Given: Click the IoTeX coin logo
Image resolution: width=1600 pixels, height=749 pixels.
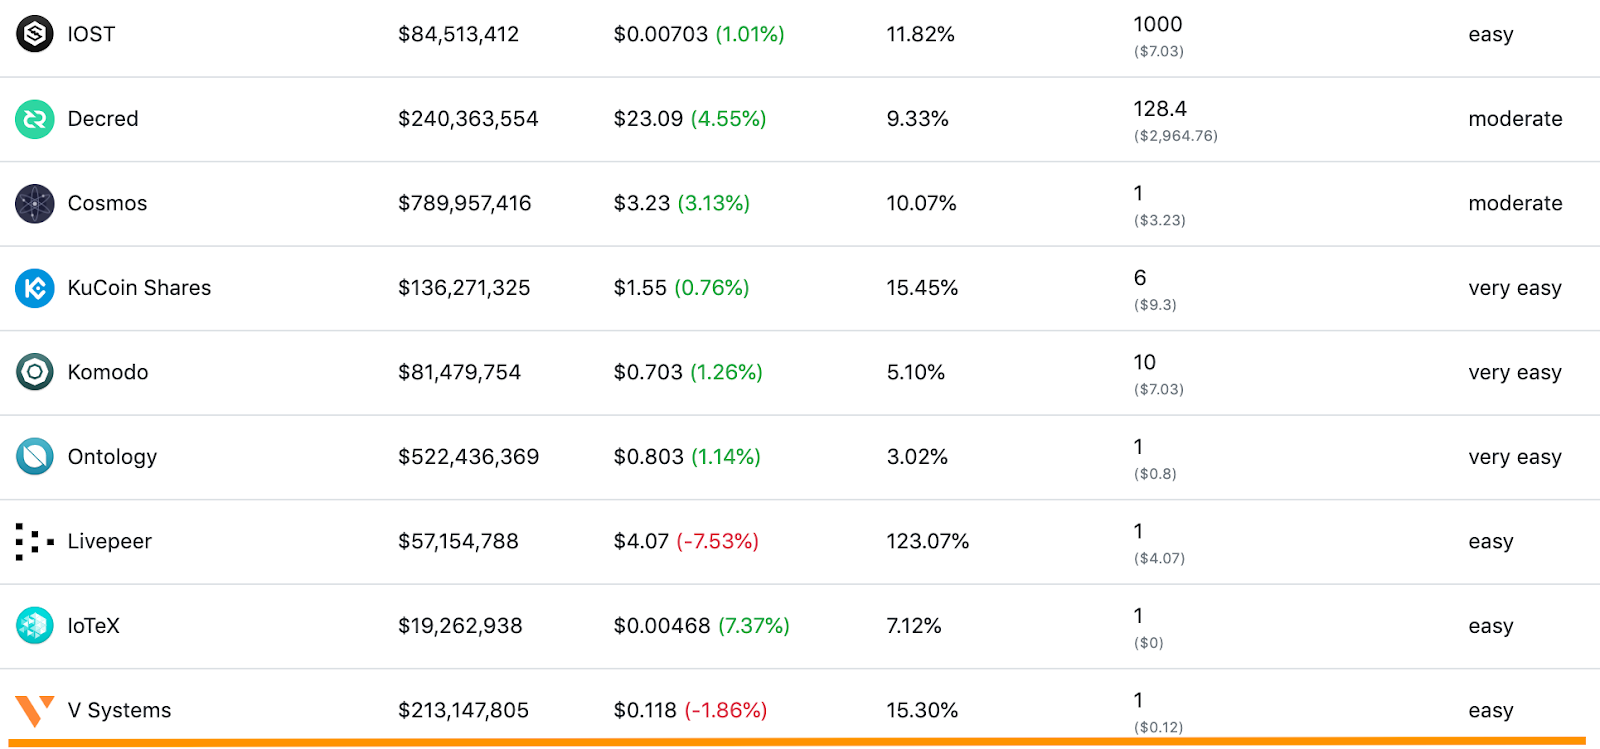Looking at the screenshot, I should coord(35,626).
